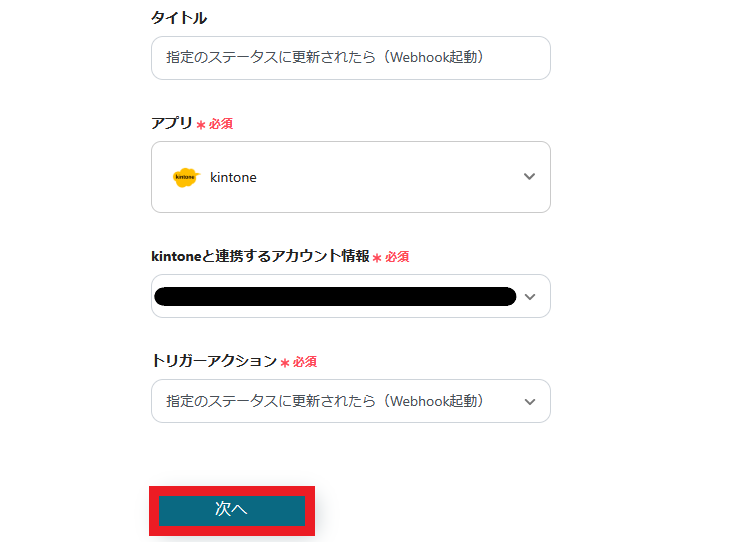Expand the トリガーアクション dropdown chevron
The image size is (752, 542).
[529, 401]
